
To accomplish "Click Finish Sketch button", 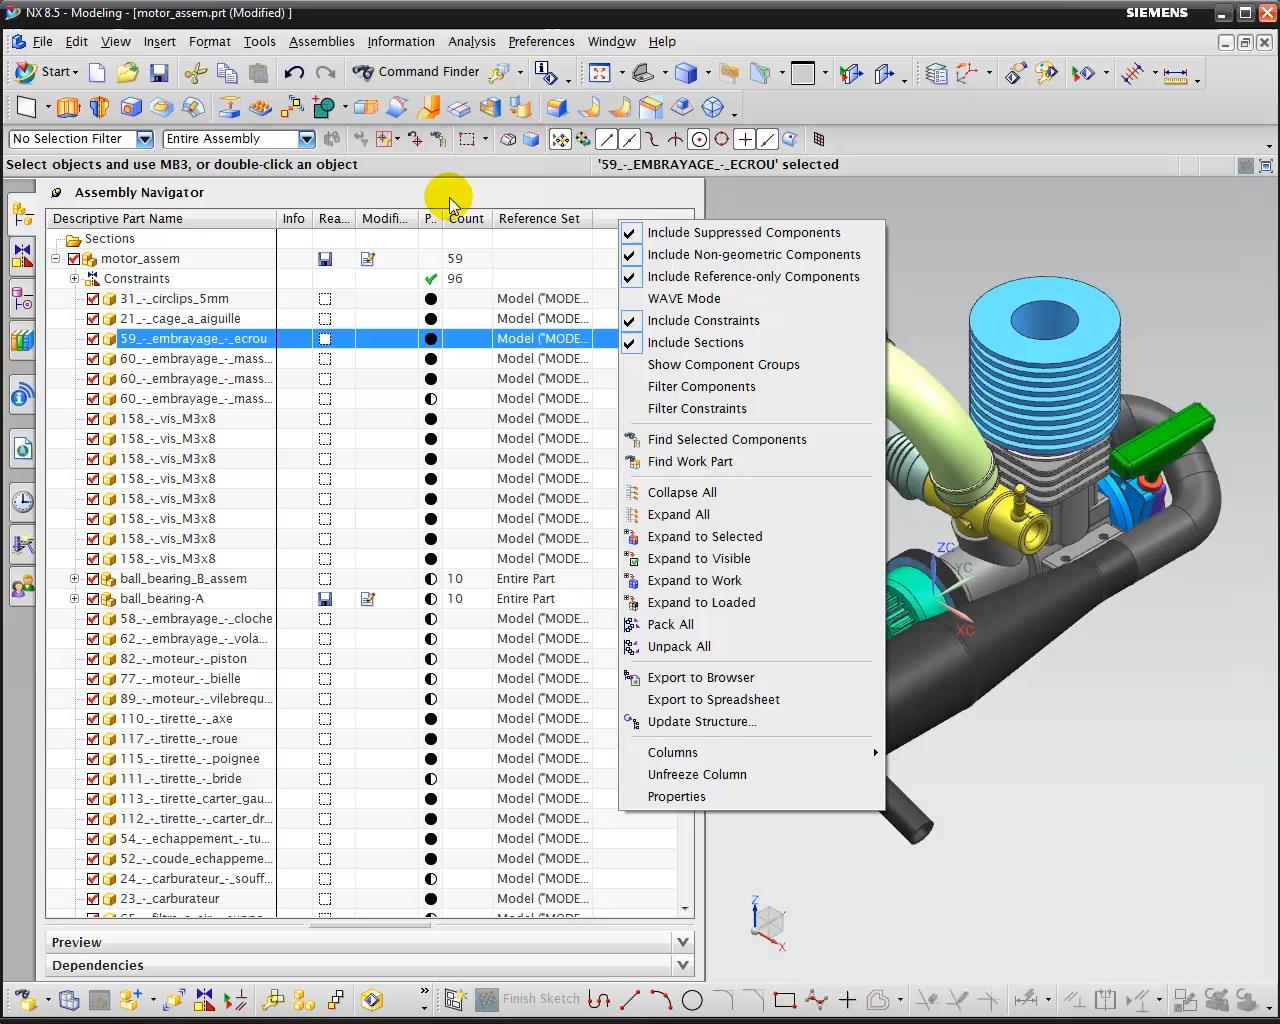I will (528, 999).
